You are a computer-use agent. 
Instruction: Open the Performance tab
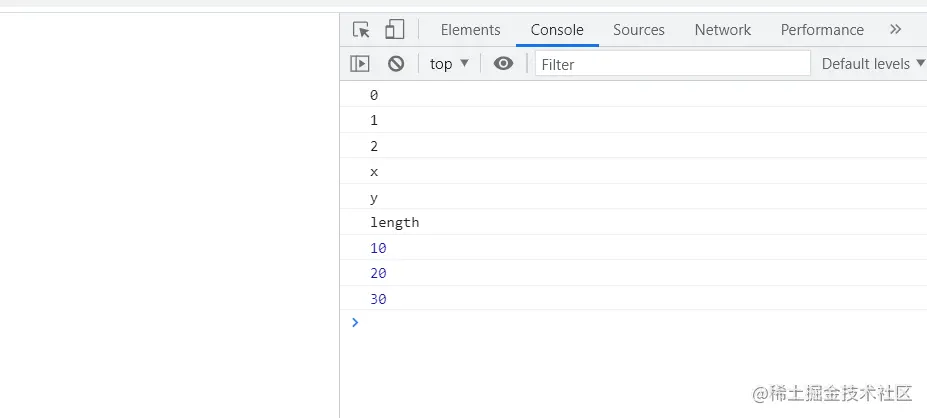tap(822, 30)
